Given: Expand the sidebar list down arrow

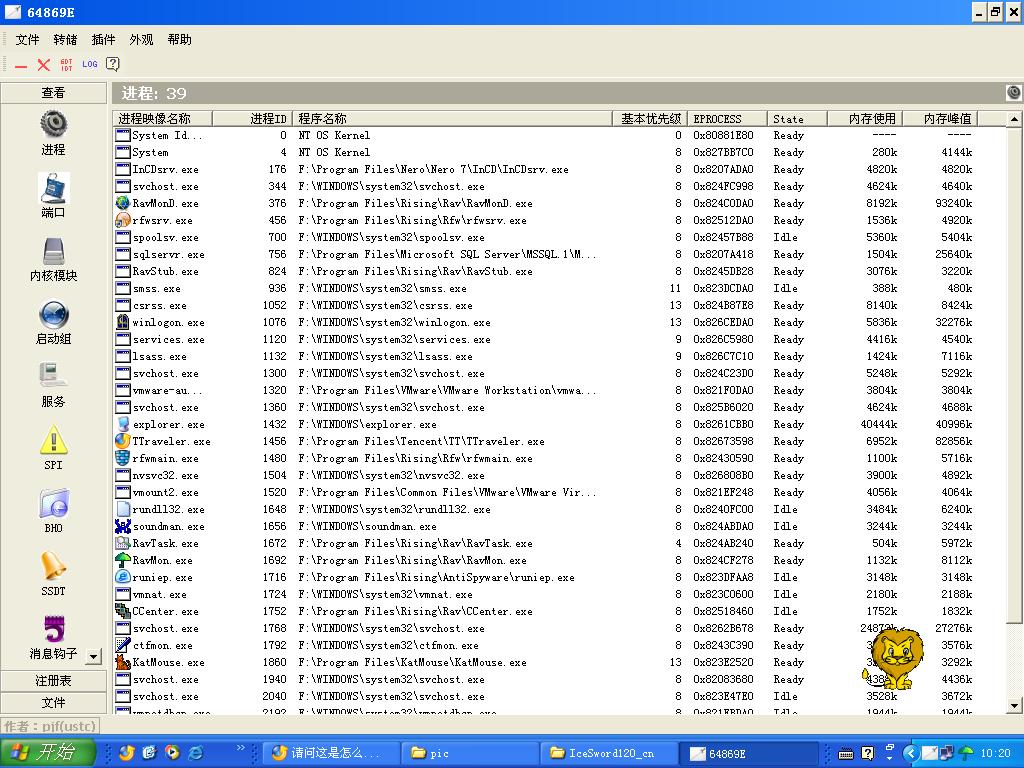Looking at the screenshot, I should pos(93,657).
